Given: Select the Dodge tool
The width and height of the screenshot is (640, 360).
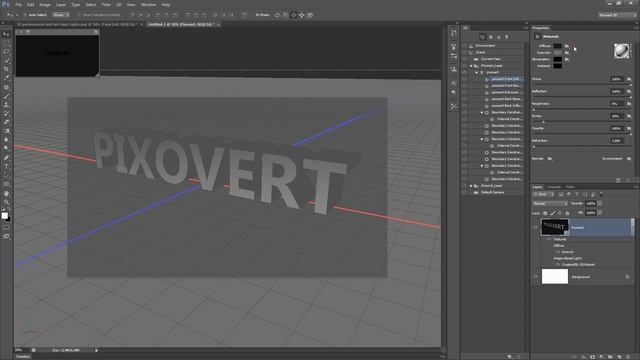Looking at the screenshot, I should coord(6,149).
